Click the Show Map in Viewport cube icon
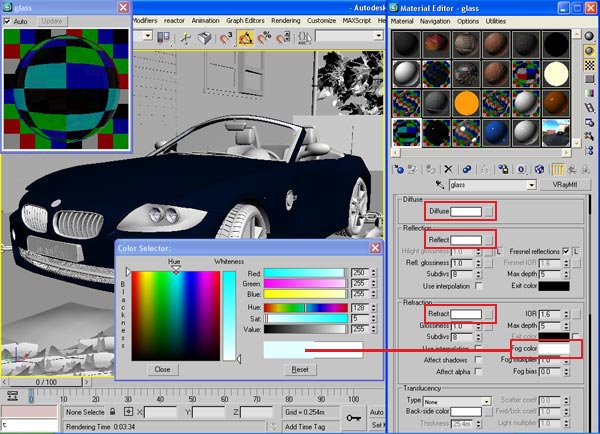This screenshot has height=434, width=600. click(x=539, y=169)
